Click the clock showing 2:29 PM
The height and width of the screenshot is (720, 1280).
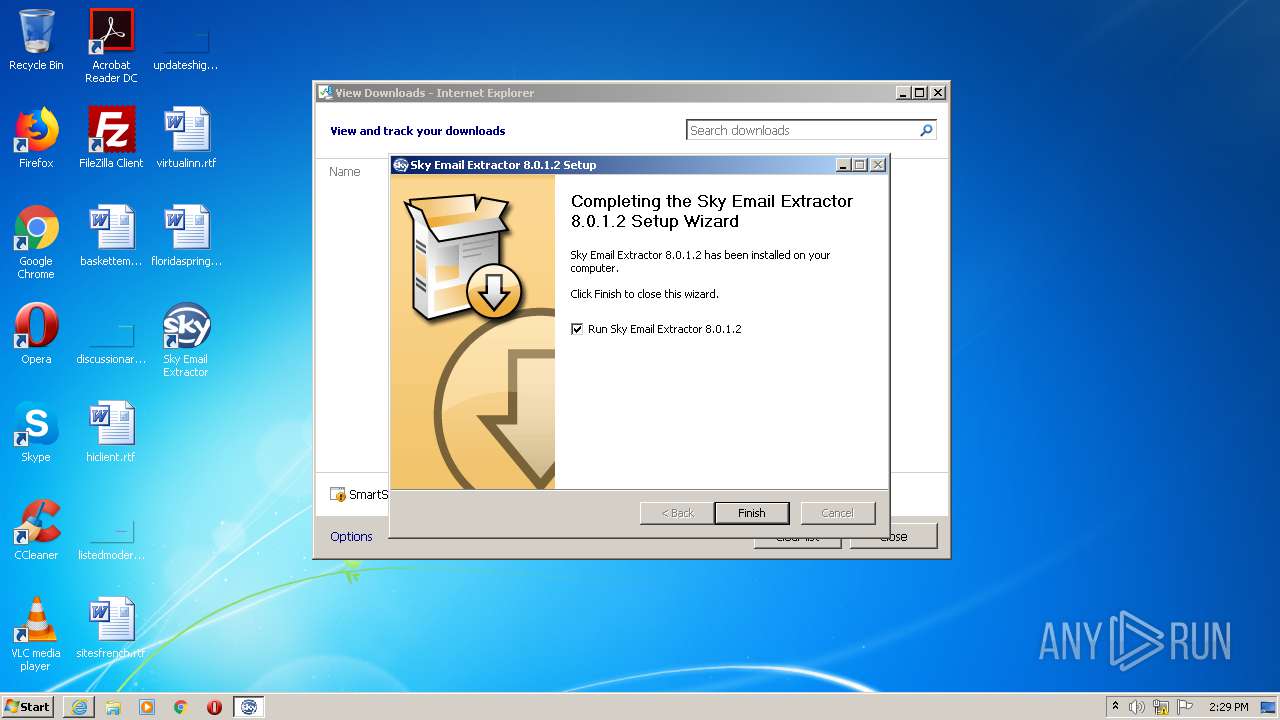click(1228, 707)
